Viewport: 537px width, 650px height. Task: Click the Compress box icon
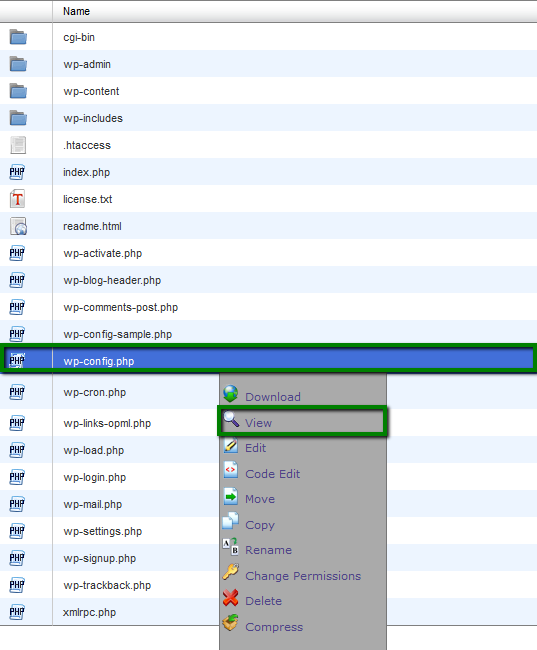click(231, 623)
